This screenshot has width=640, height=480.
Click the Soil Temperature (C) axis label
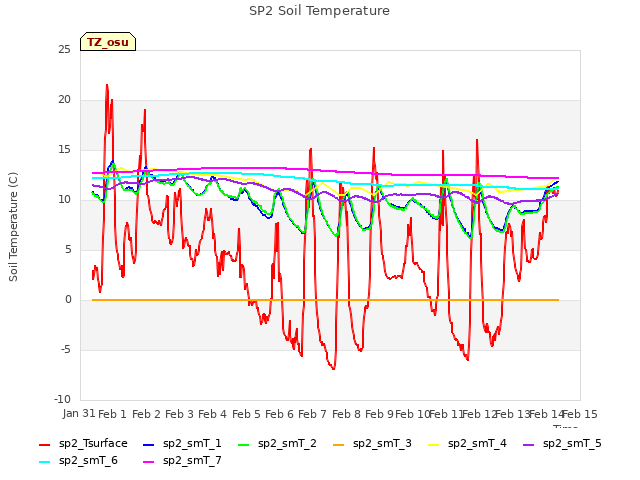[13, 227]
